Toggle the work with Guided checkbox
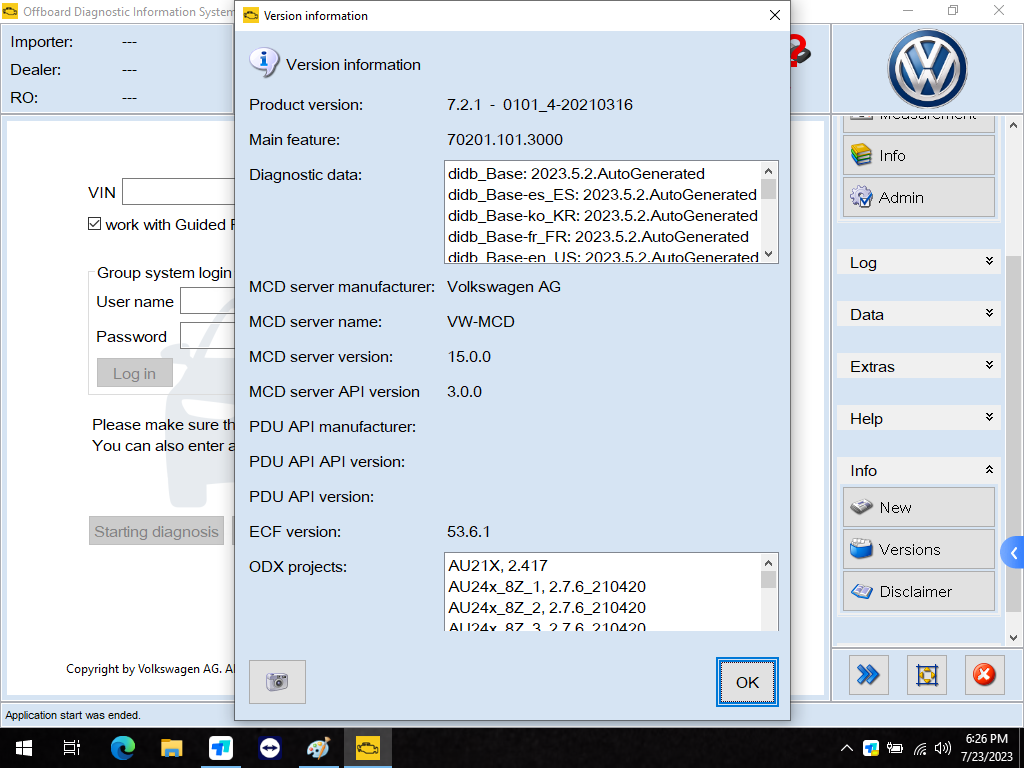 pos(95,224)
